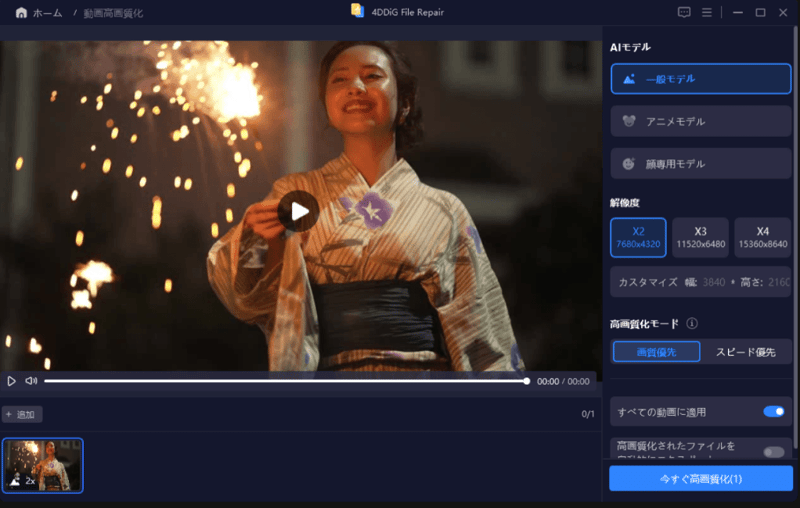The image size is (800, 508).
Task: Mute the video using speaker icon
Action: (31, 381)
